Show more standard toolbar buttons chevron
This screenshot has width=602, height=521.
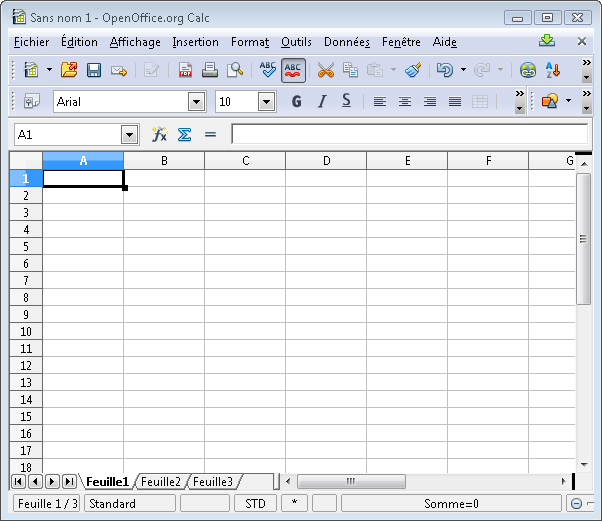click(x=586, y=63)
